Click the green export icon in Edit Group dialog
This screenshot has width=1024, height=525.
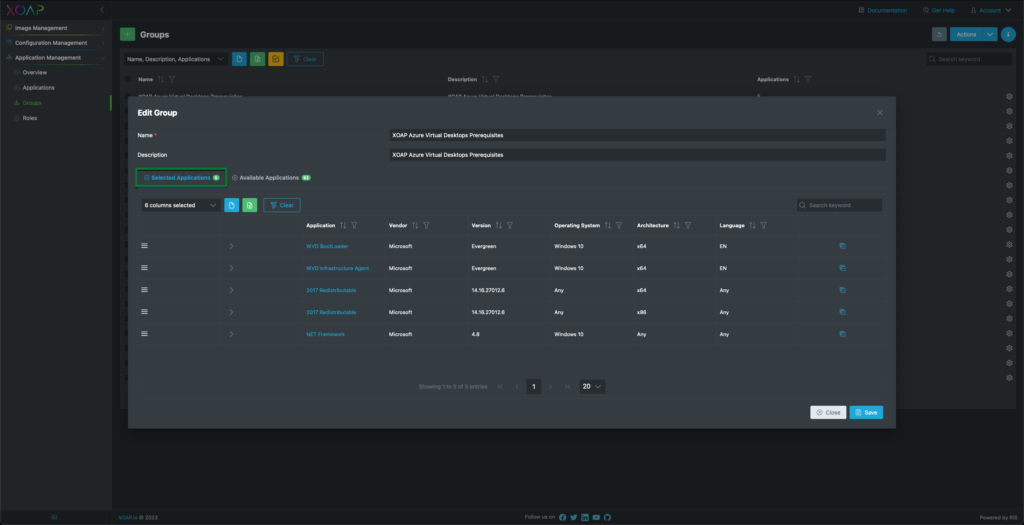249,205
